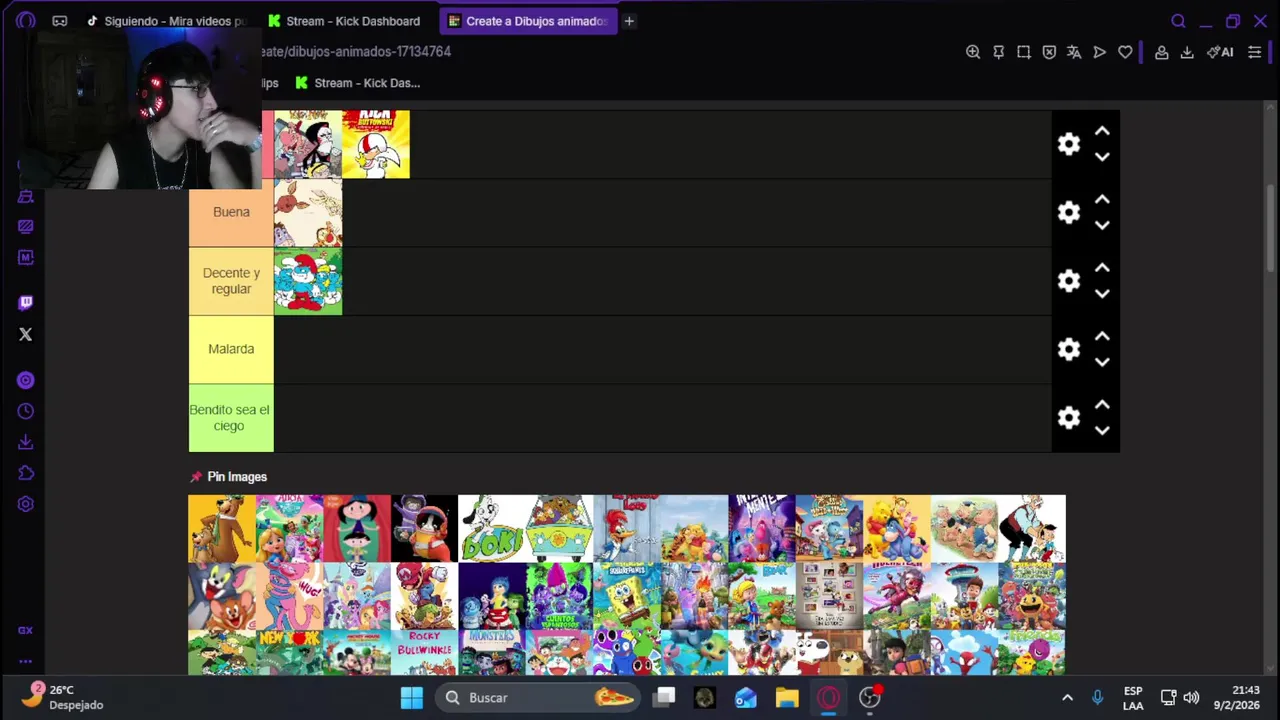Click the Malarda yellow tier label

(231, 349)
